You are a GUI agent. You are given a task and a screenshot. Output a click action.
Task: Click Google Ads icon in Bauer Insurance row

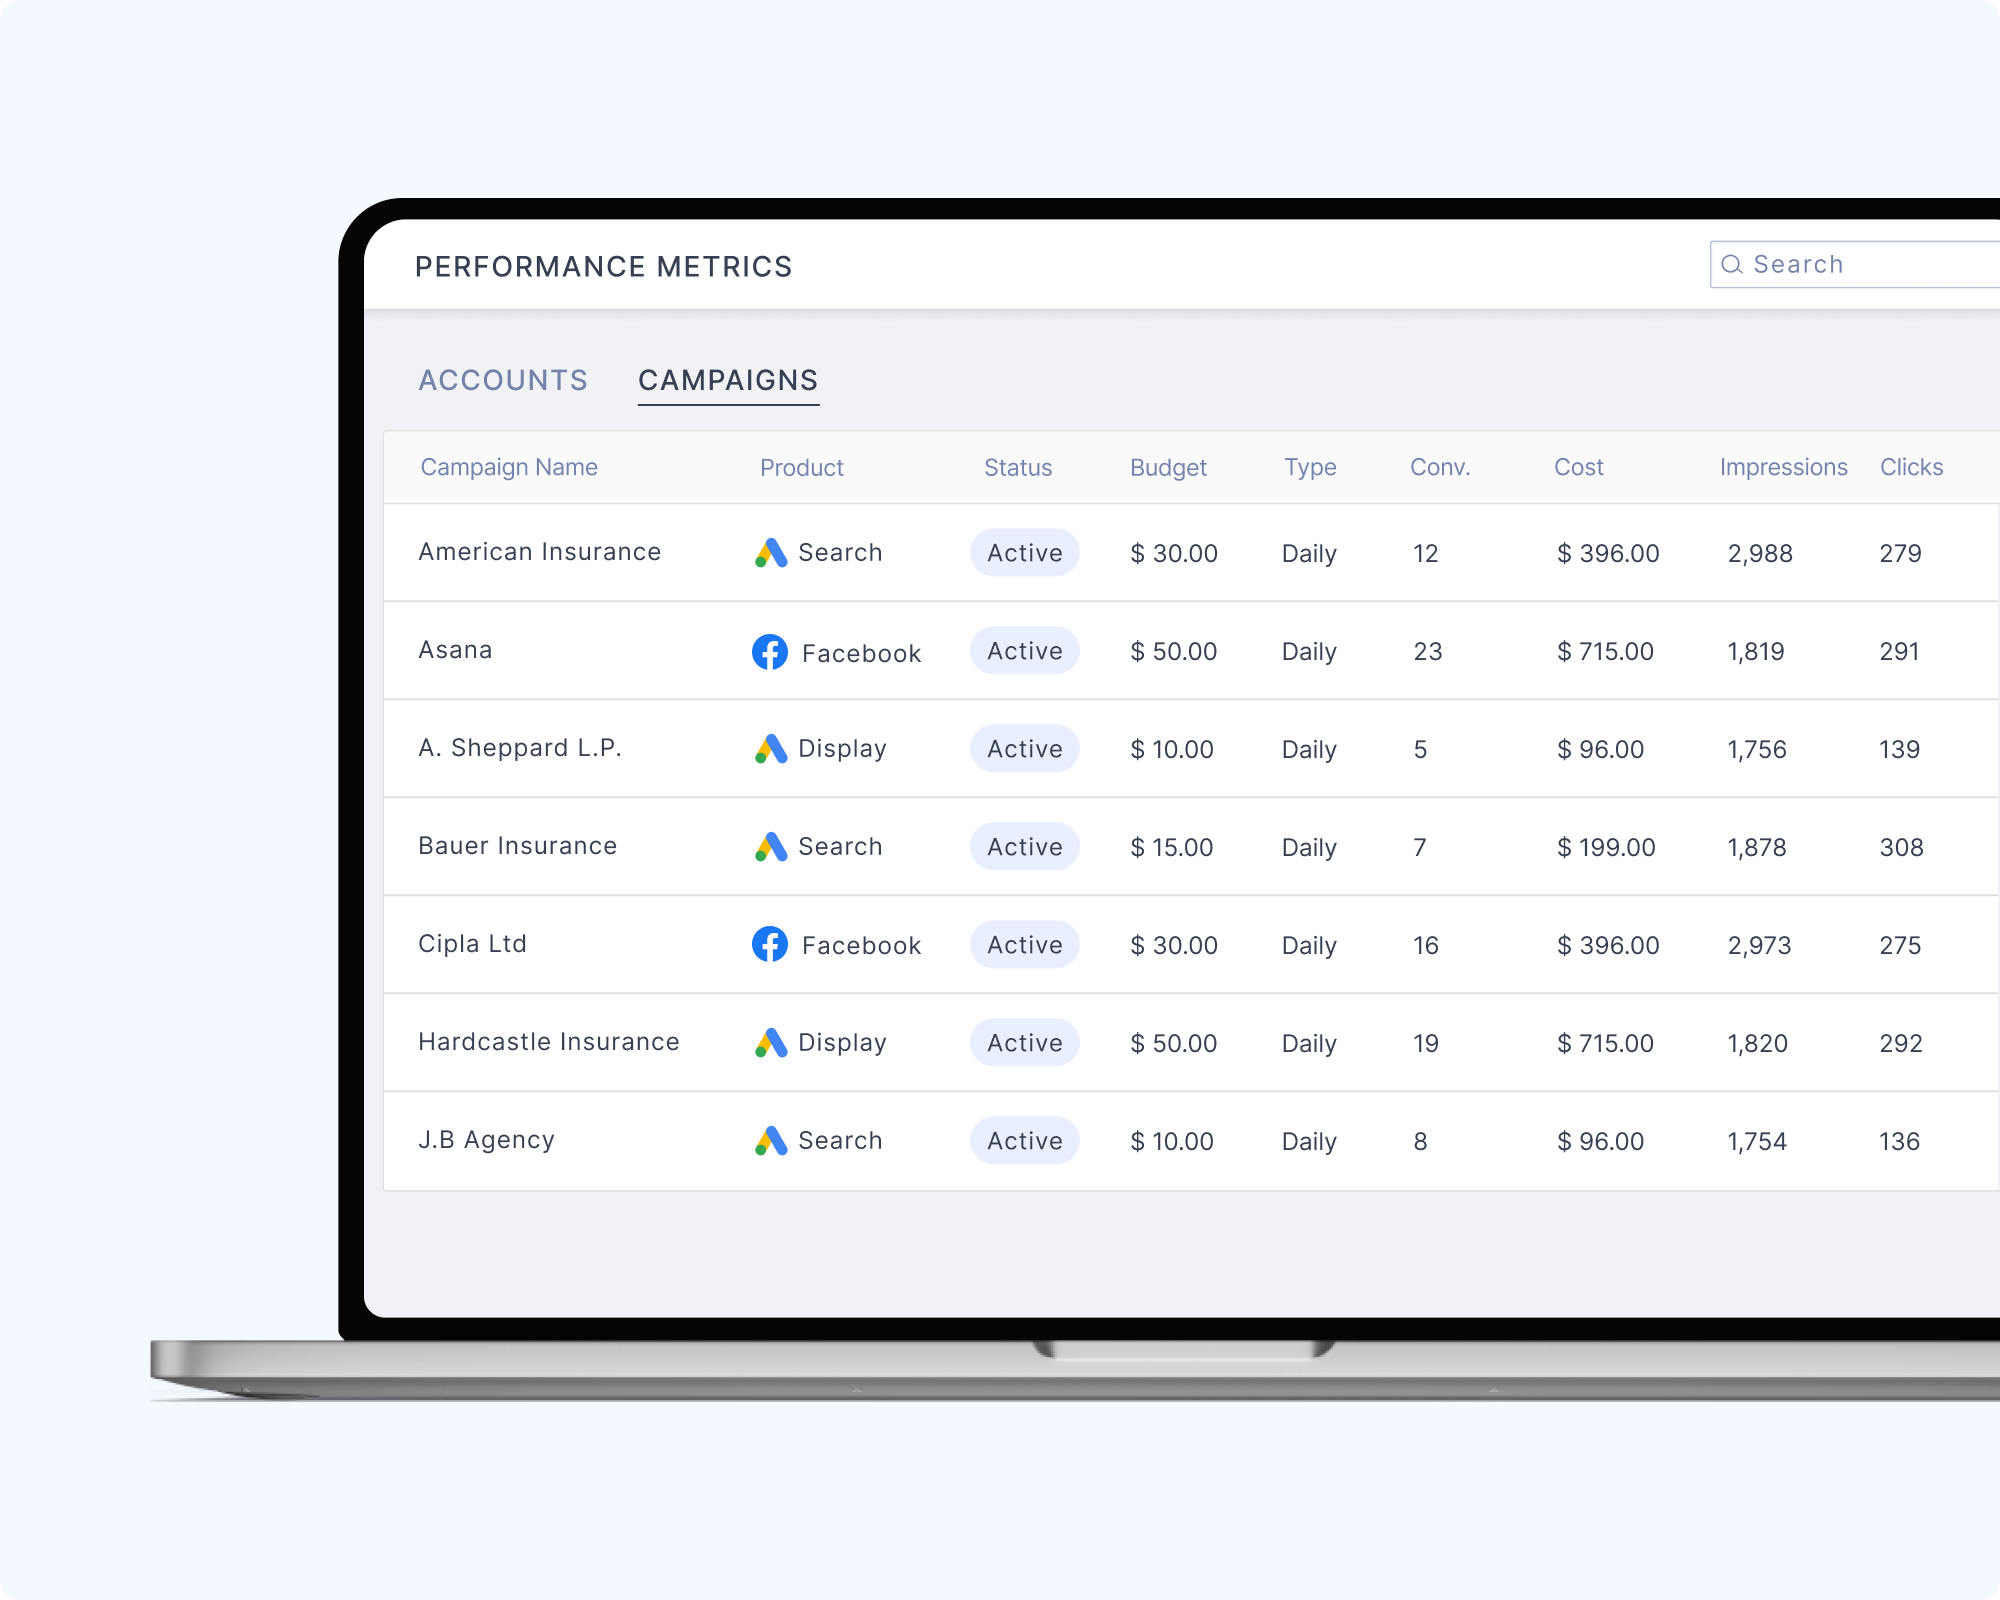tap(770, 847)
